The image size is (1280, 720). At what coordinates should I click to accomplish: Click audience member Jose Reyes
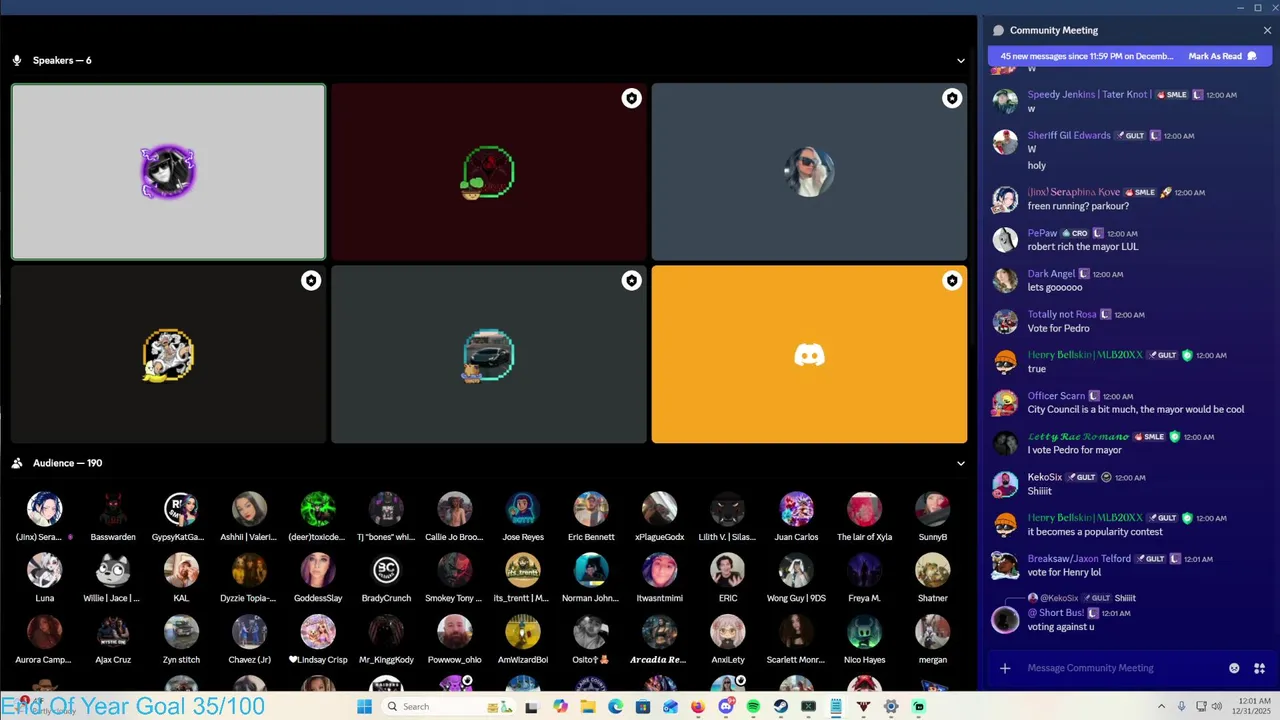pos(523,517)
